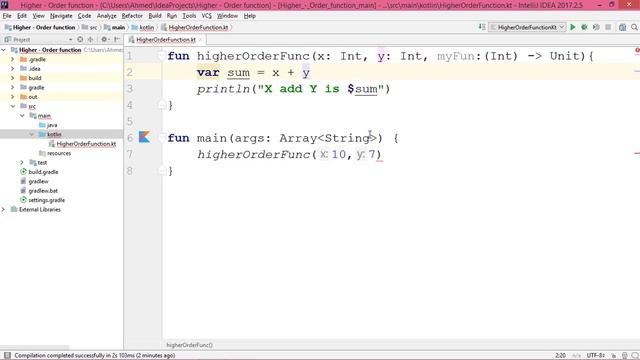Expand the .gradle folder

click(12, 59)
